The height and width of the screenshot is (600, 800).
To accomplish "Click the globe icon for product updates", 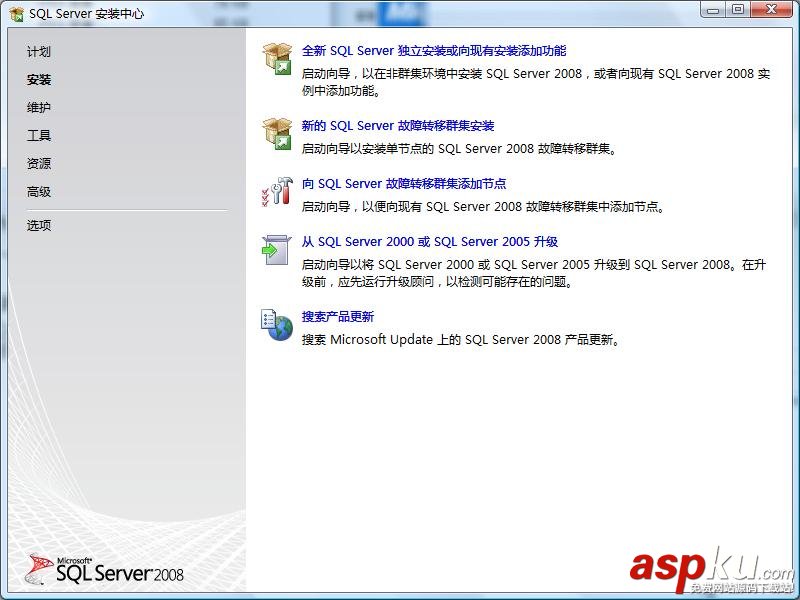I will tap(277, 325).
